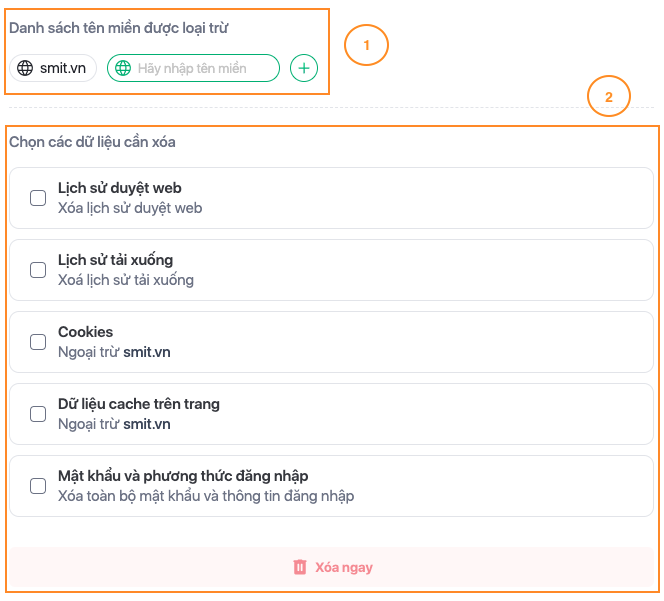Click the Cookies option title

(x=86, y=332)
